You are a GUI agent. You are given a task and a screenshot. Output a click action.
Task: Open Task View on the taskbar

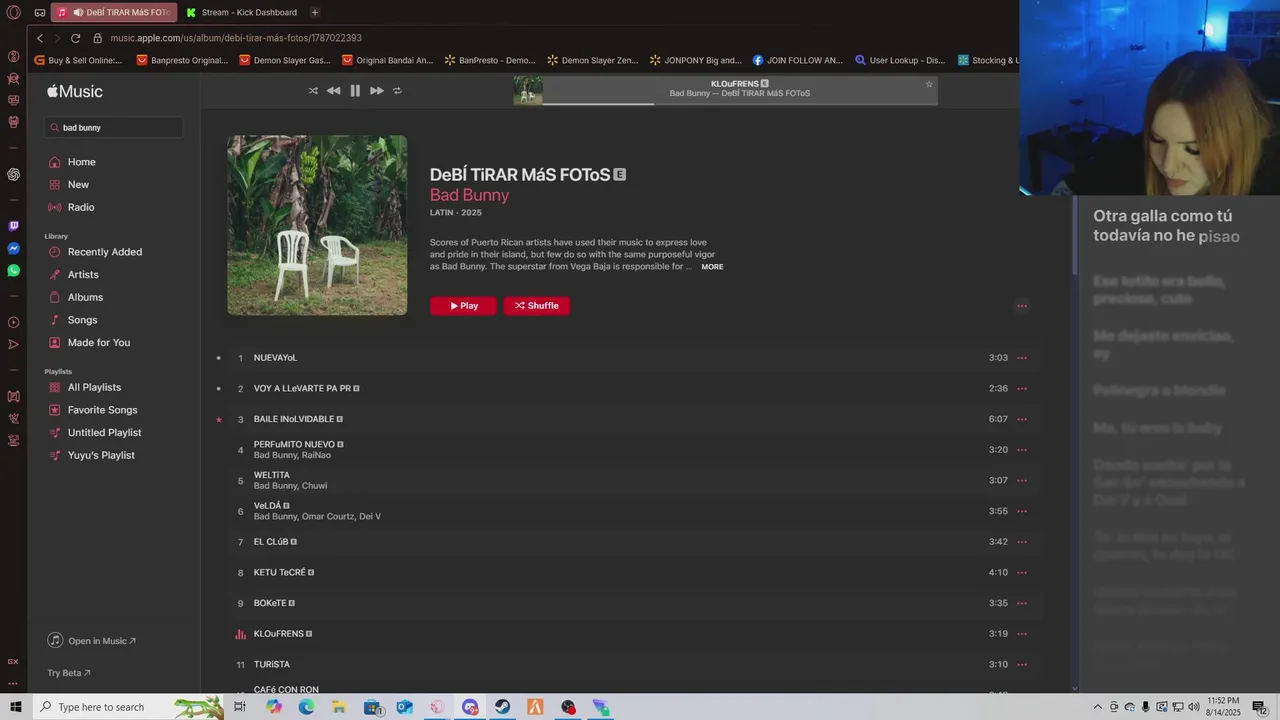tap(240, 707)
